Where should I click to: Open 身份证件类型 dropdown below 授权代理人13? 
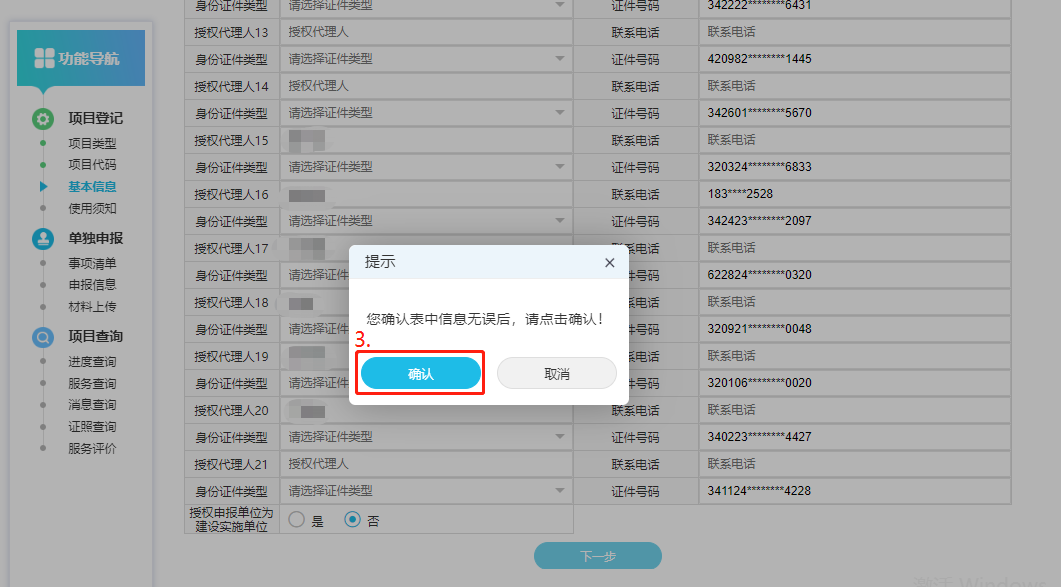tap(427, 59)
